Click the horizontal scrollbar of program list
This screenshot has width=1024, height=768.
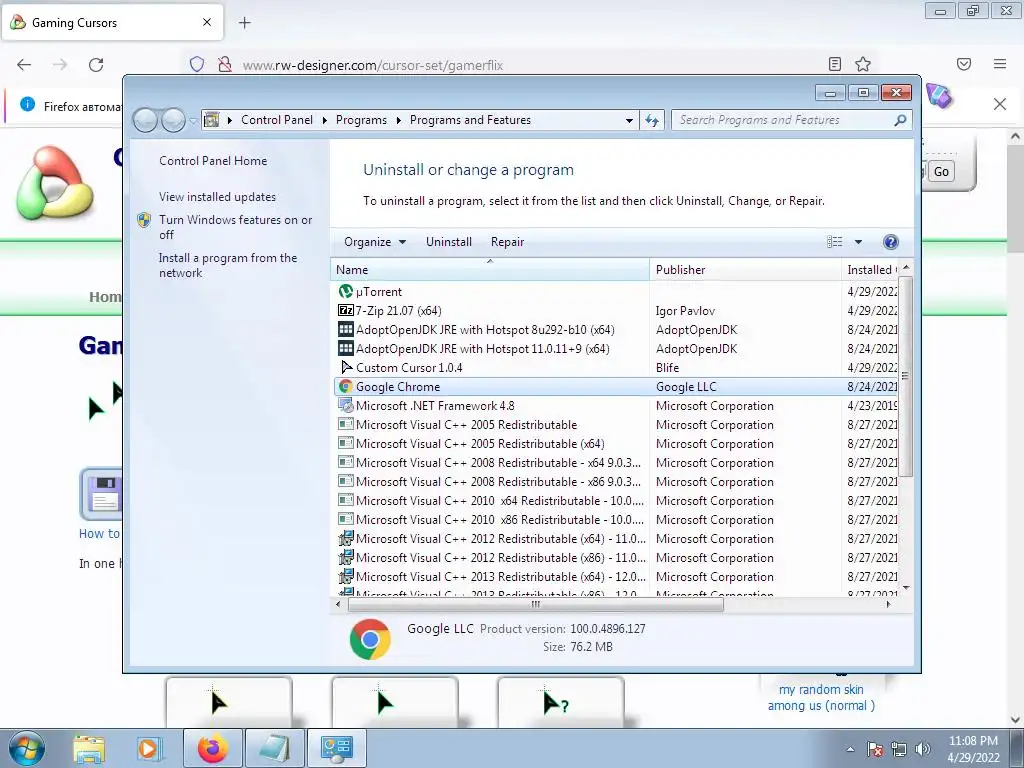pyautogui.click(x=536, y=605)
